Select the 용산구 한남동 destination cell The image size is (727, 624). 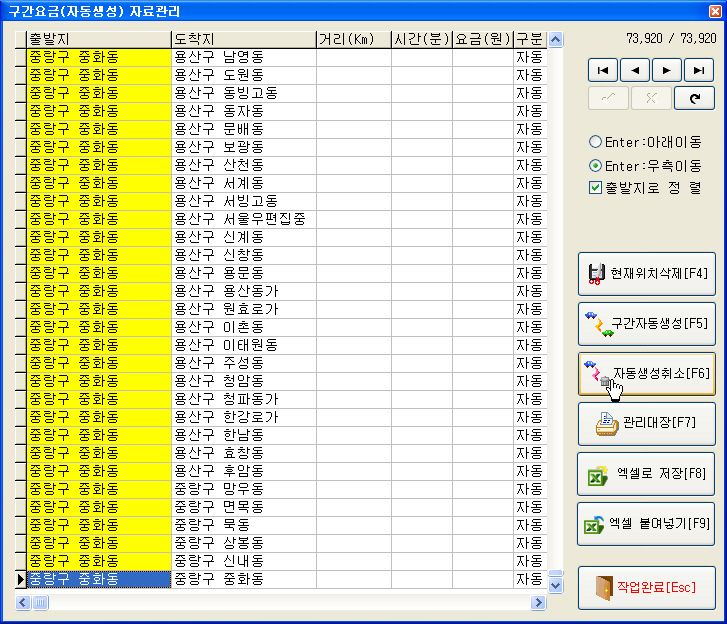(x=244, y=436)
